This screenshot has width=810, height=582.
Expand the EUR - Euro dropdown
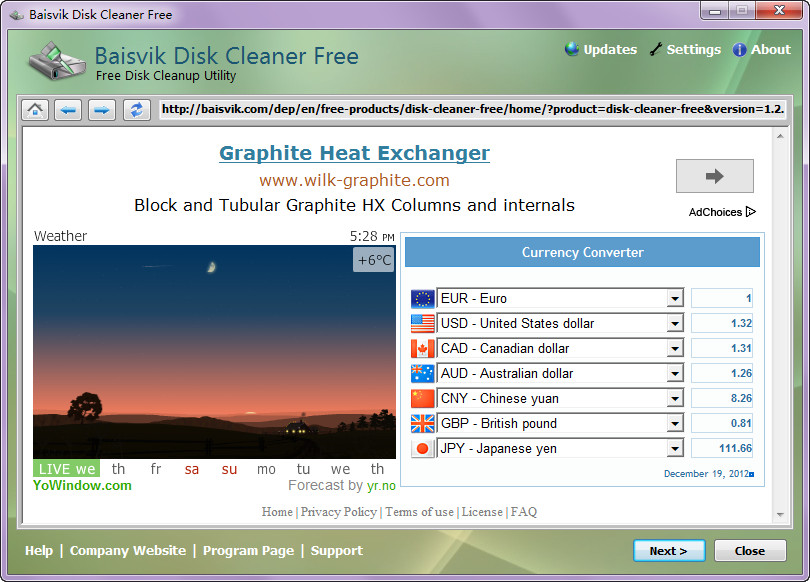pyautogui.click(x=675, y=298)
